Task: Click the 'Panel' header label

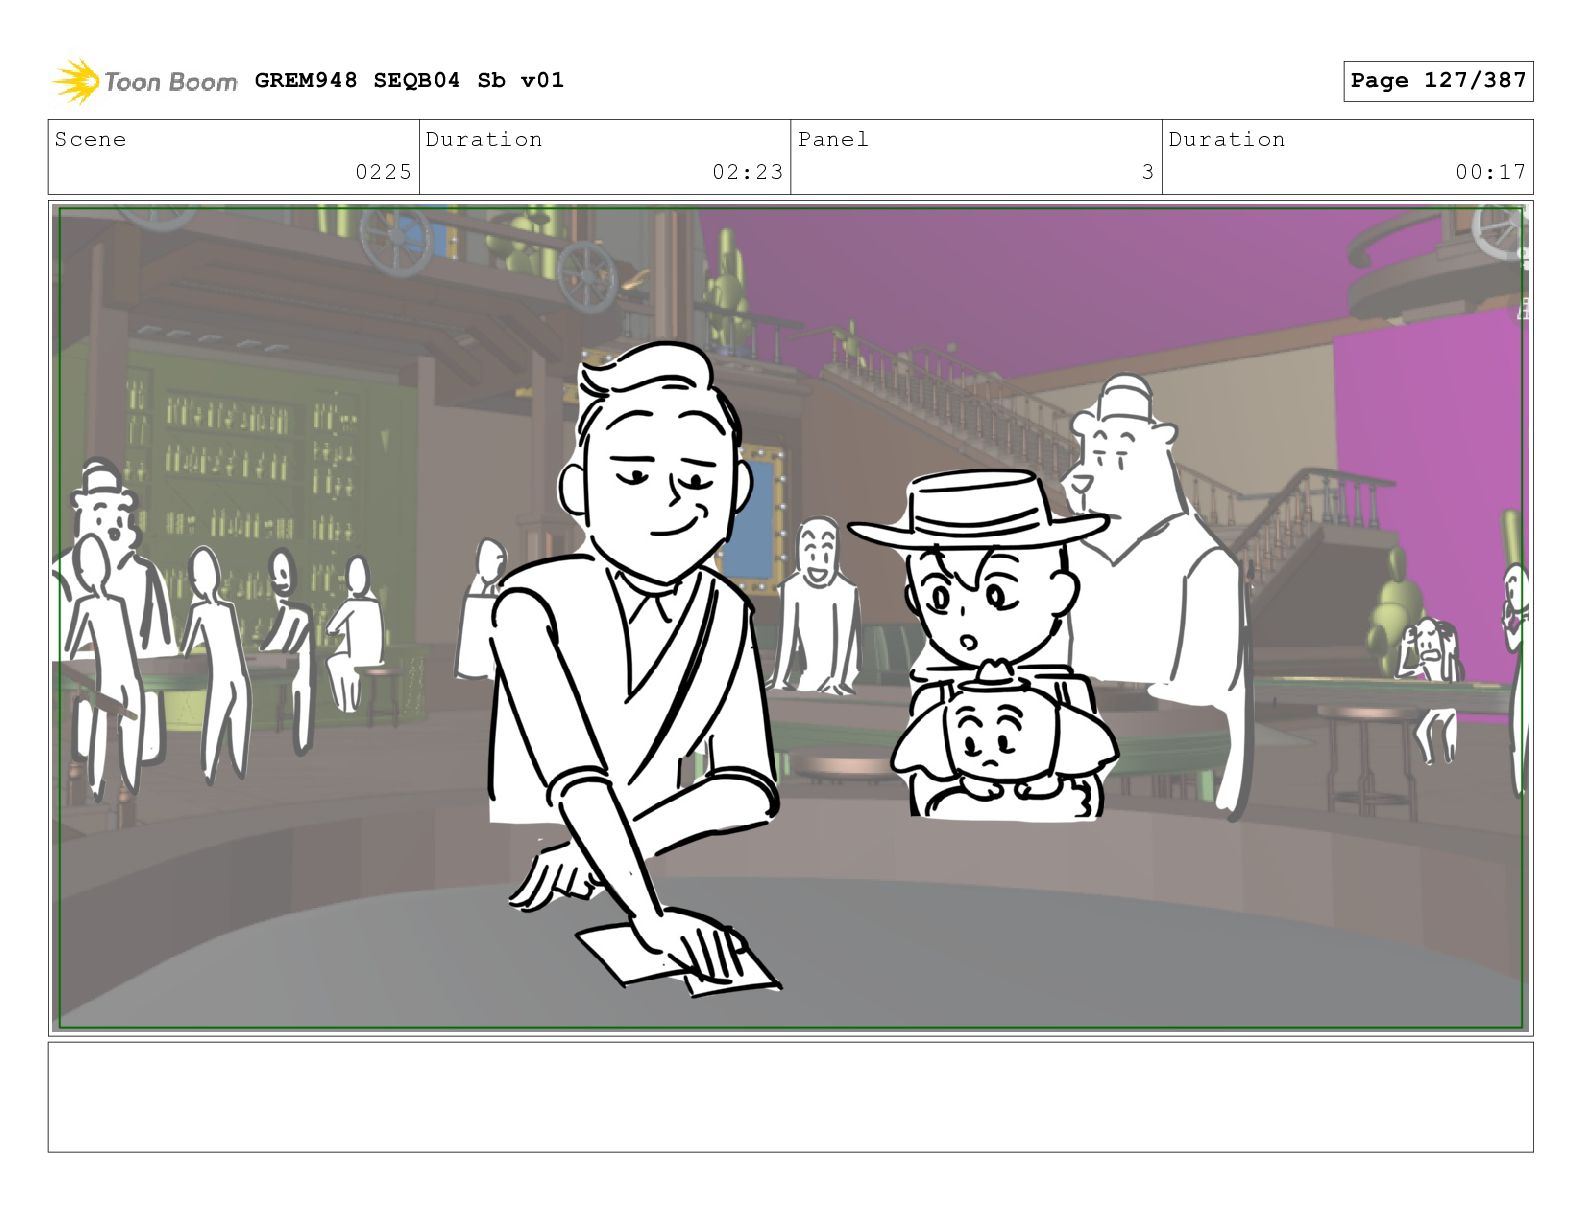Action: click(833, 139)
